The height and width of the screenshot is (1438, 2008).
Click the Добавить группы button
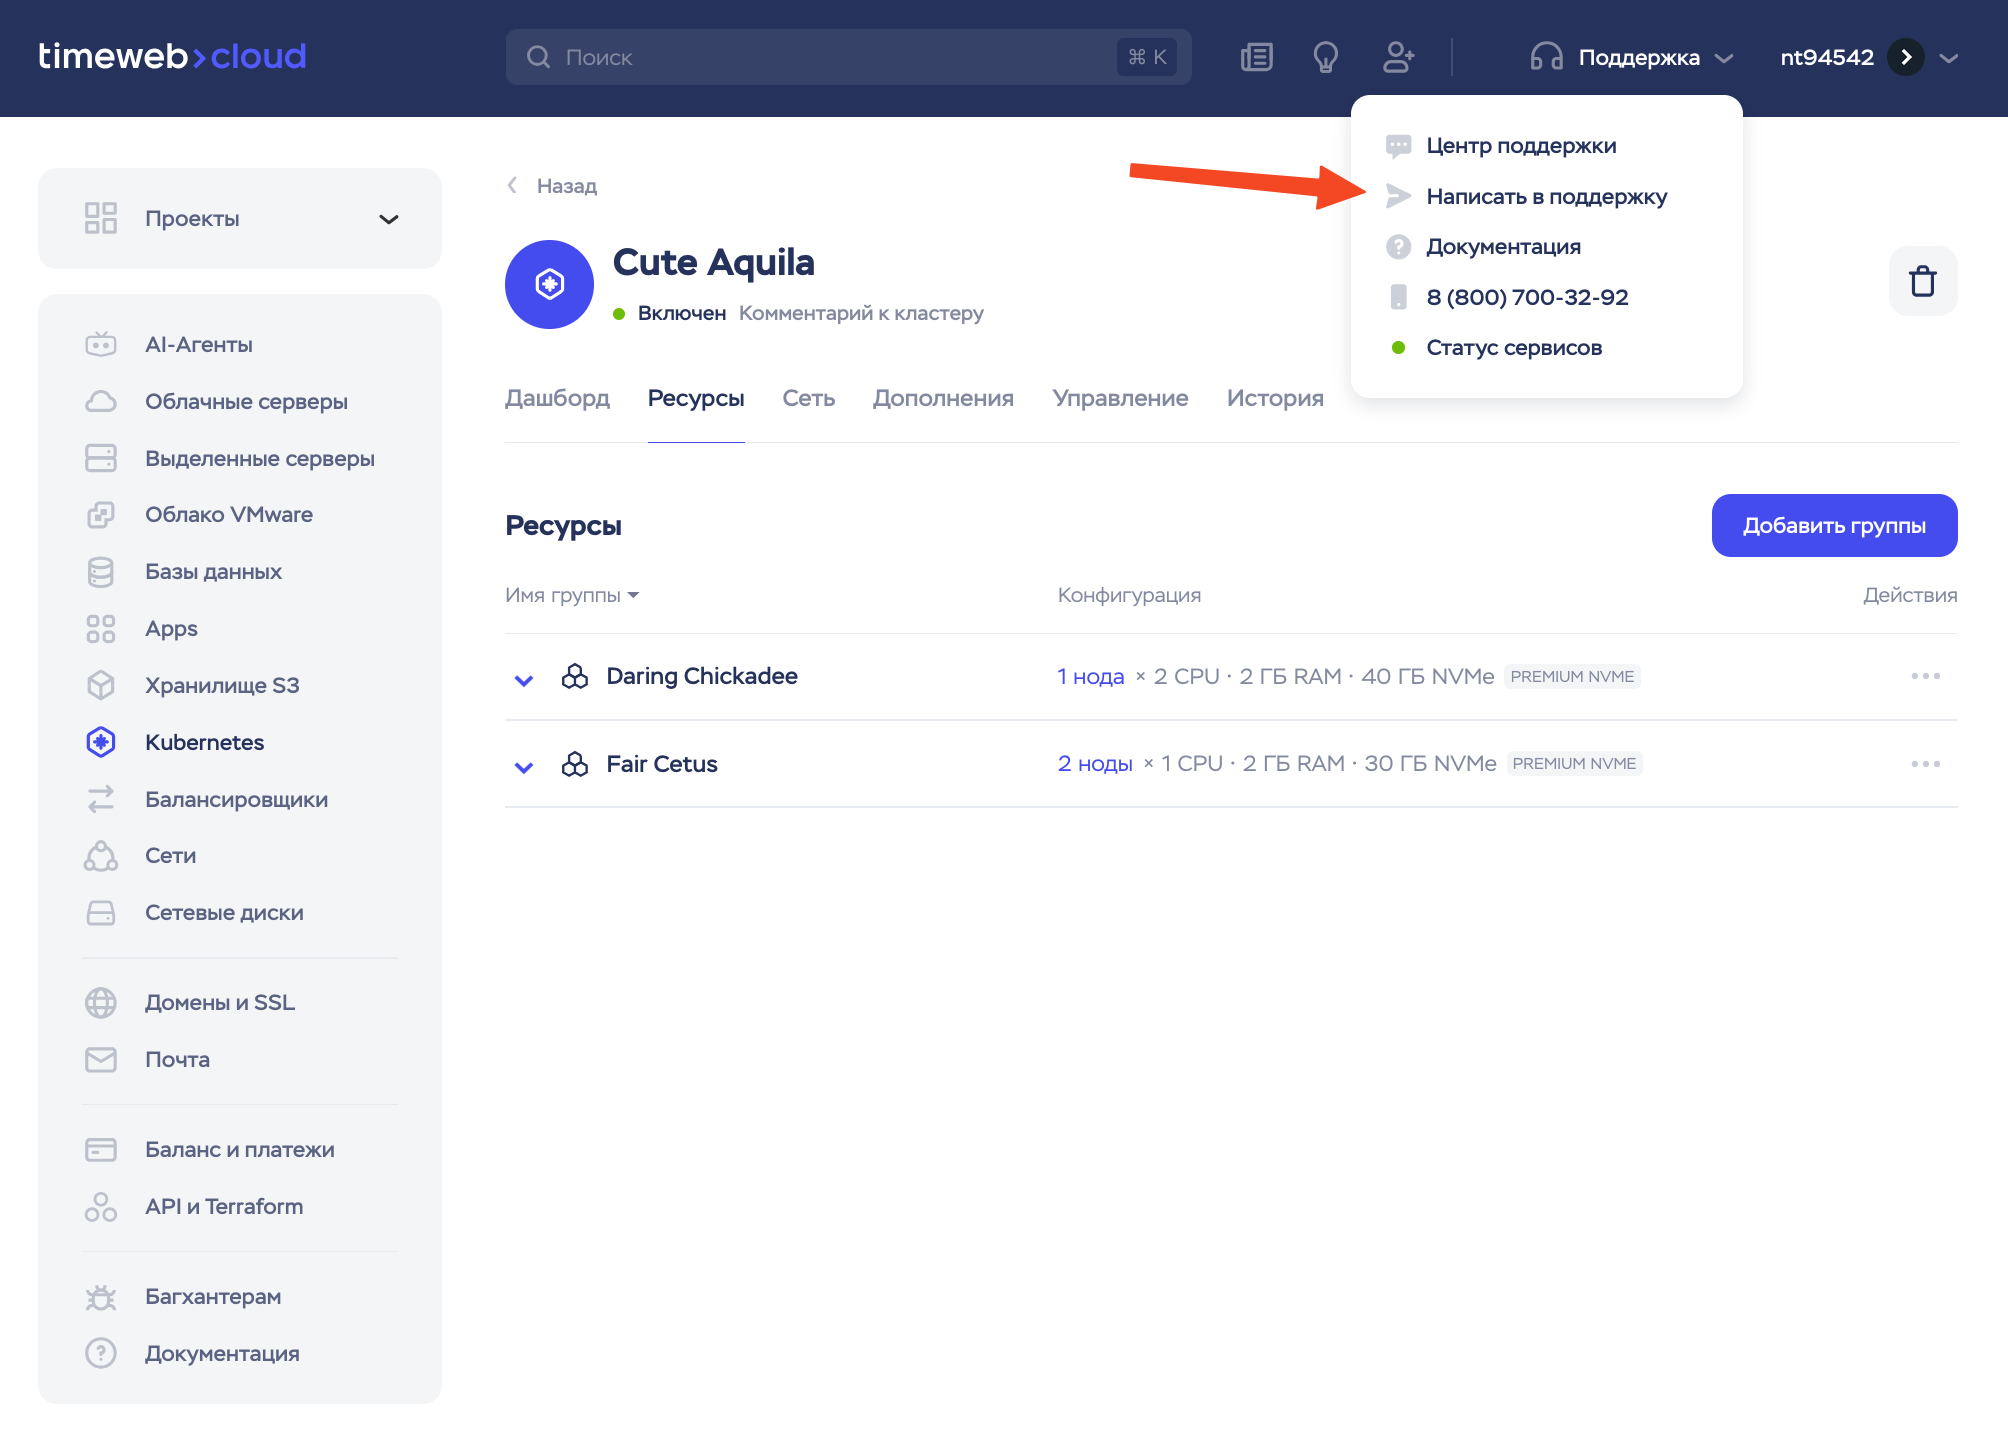[1833, 525]
